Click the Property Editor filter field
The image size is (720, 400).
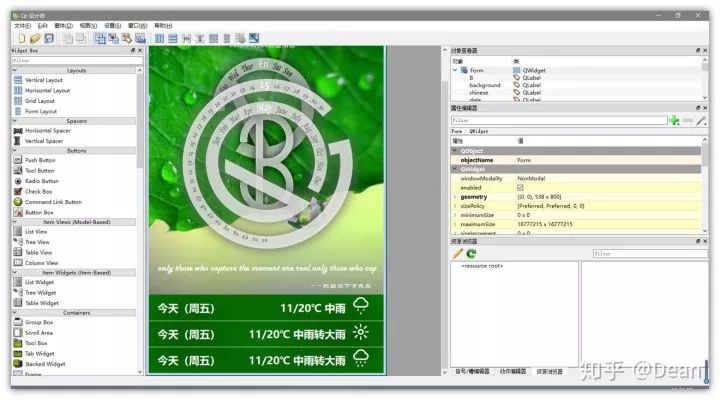click(559, 120)
